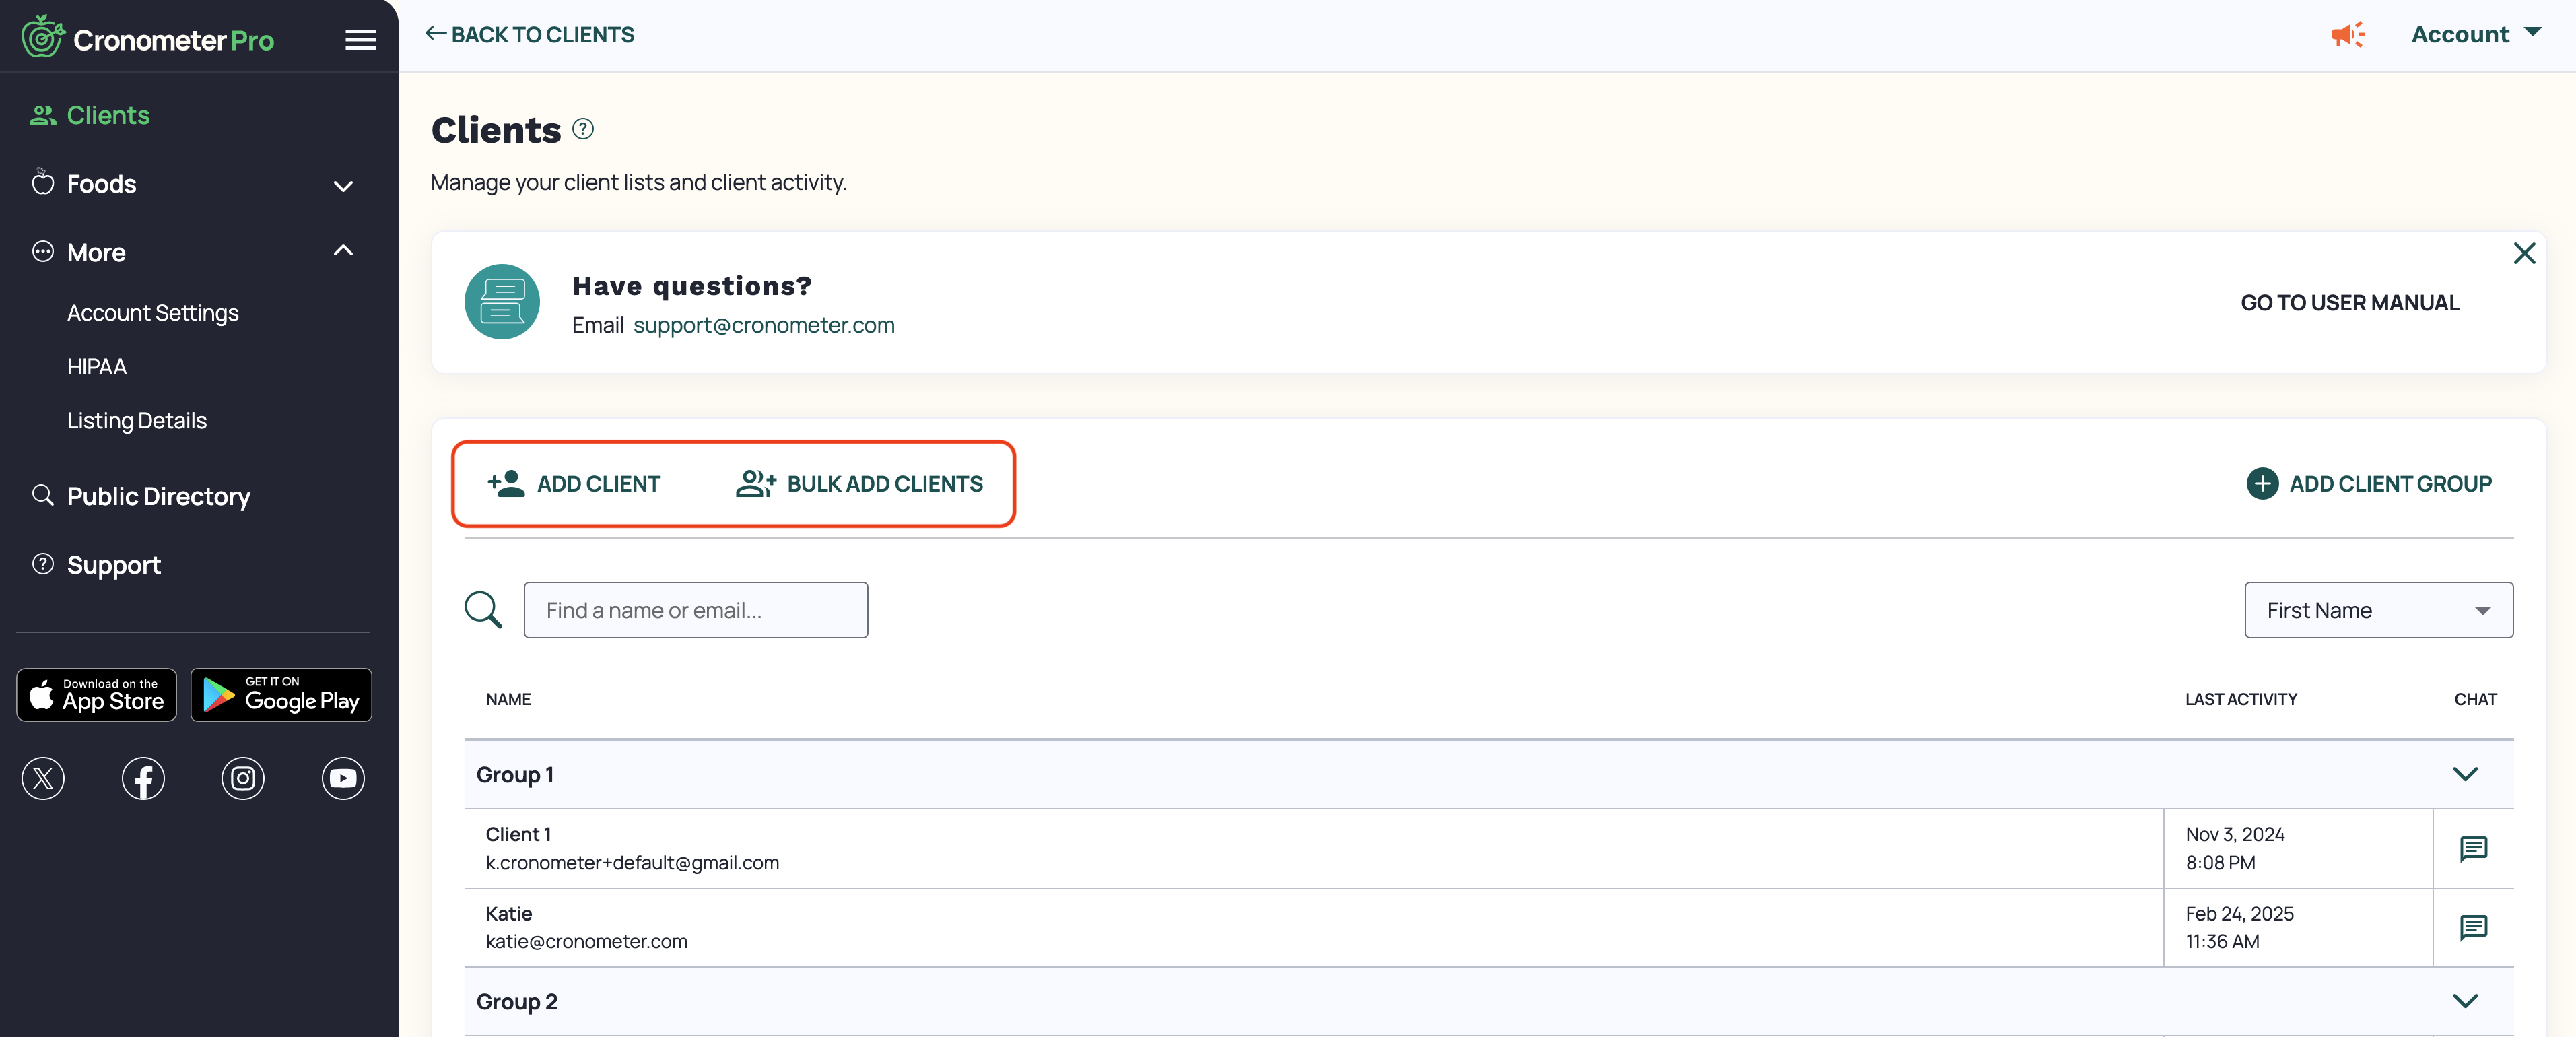Click the CHAT column header

2475,699
